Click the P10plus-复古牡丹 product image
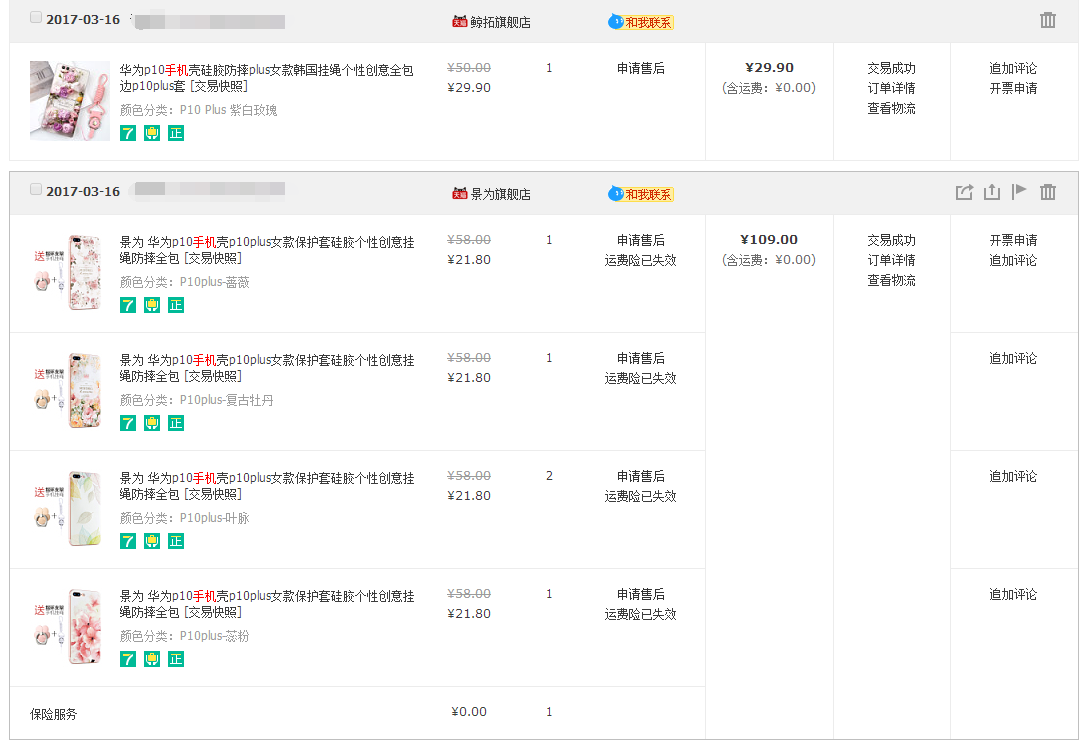 pos(70,391)
